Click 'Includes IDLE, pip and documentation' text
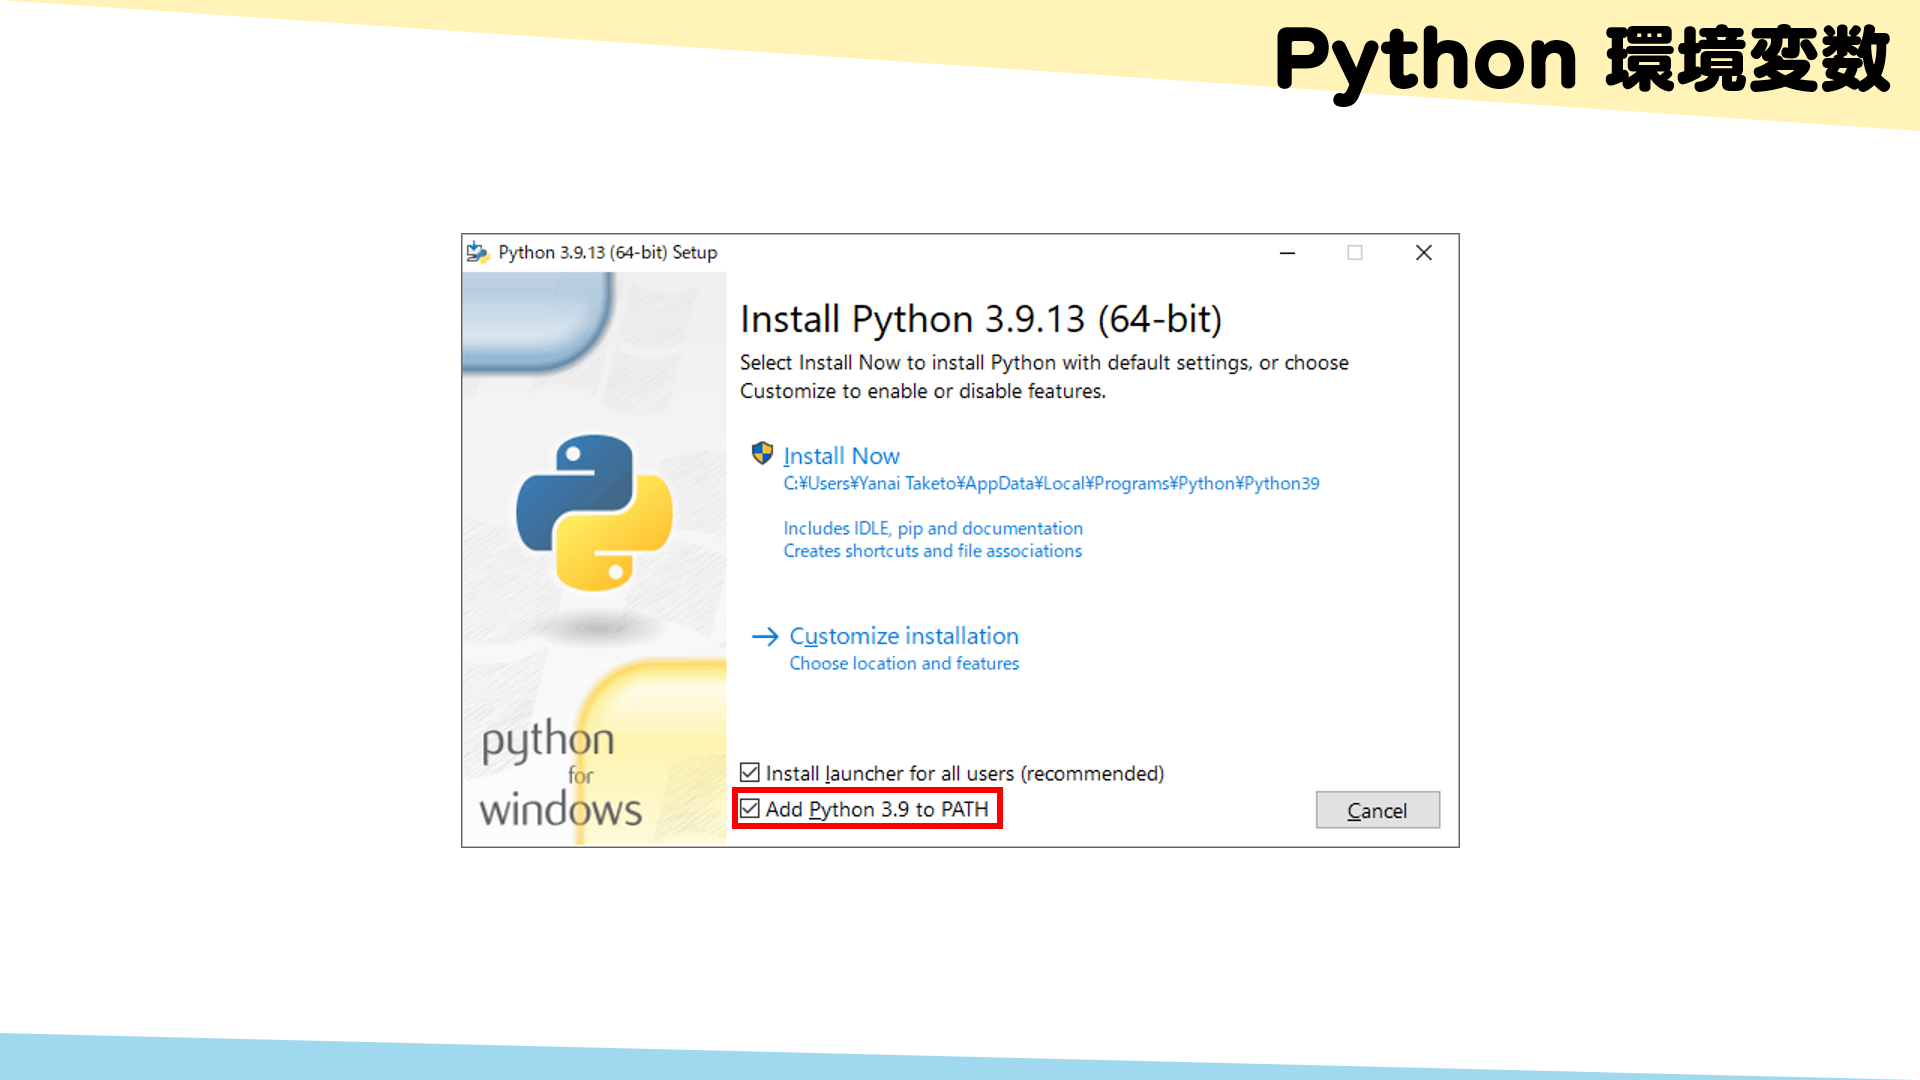Image resolution: width=1920 pixels, height=1080 pixels. (x=933, y=528)
